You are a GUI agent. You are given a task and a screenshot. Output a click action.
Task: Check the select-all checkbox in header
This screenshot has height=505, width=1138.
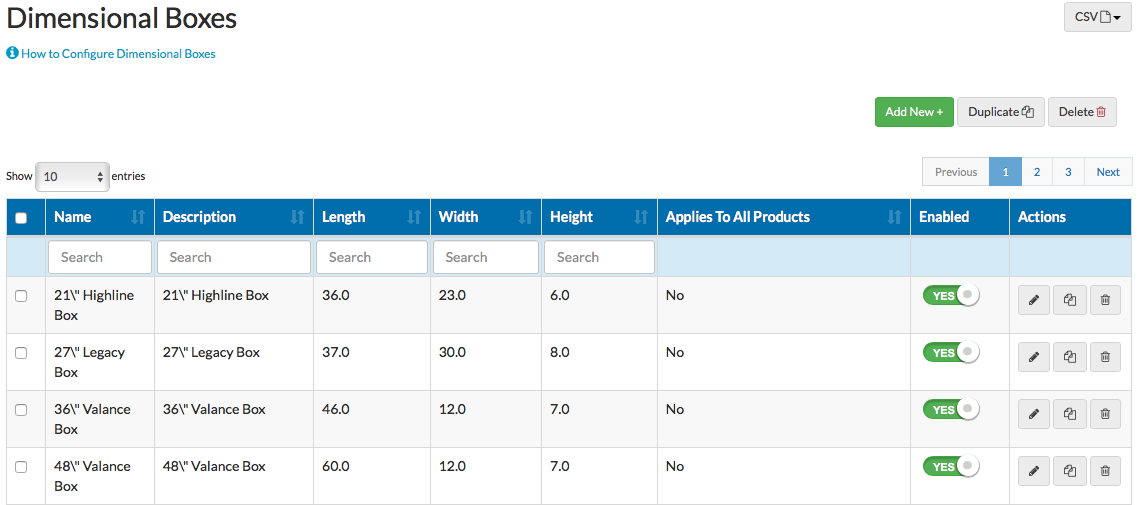click(22, 218)
